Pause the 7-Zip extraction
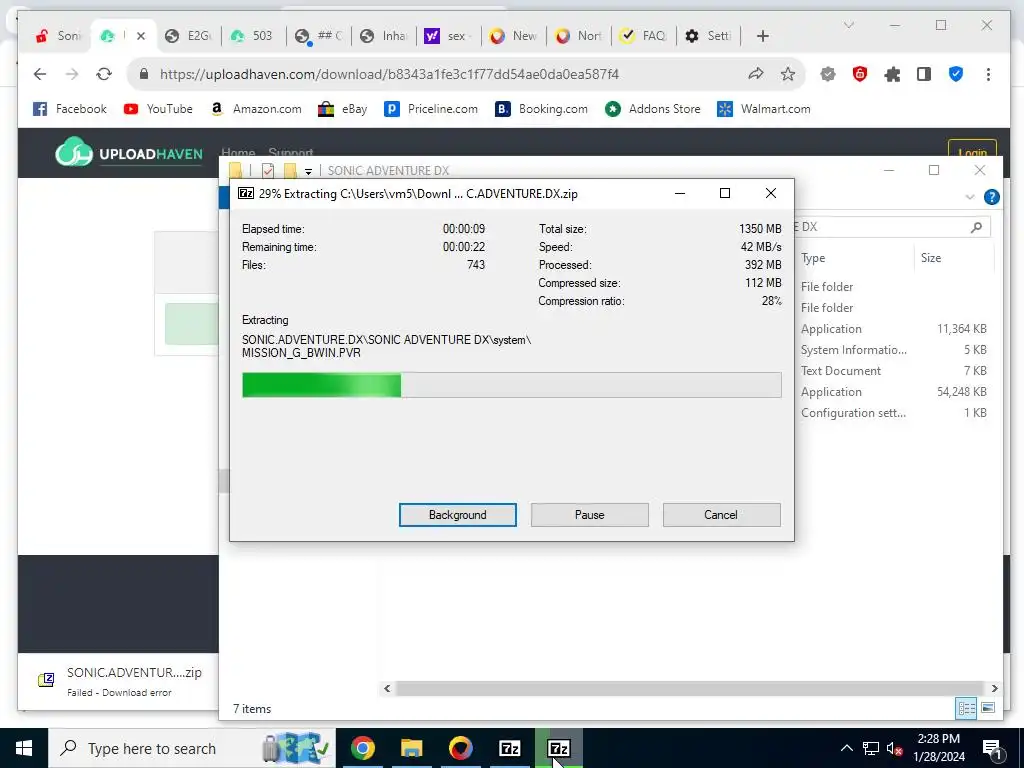Viewport: 1024px width, 768px height. pyautogui.click(x=589, y=515)
